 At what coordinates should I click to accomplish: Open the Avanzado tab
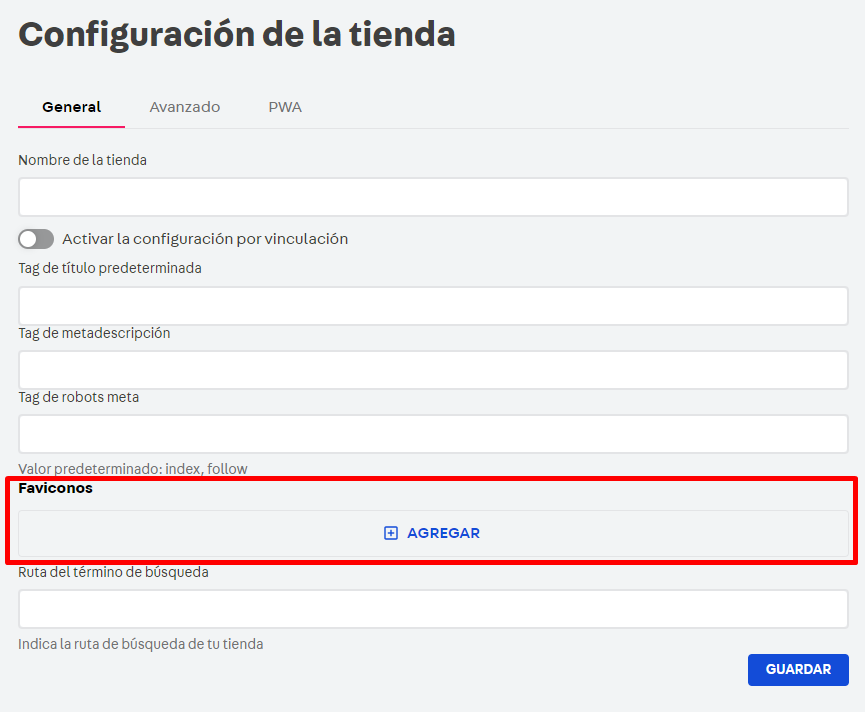point(184,106)
